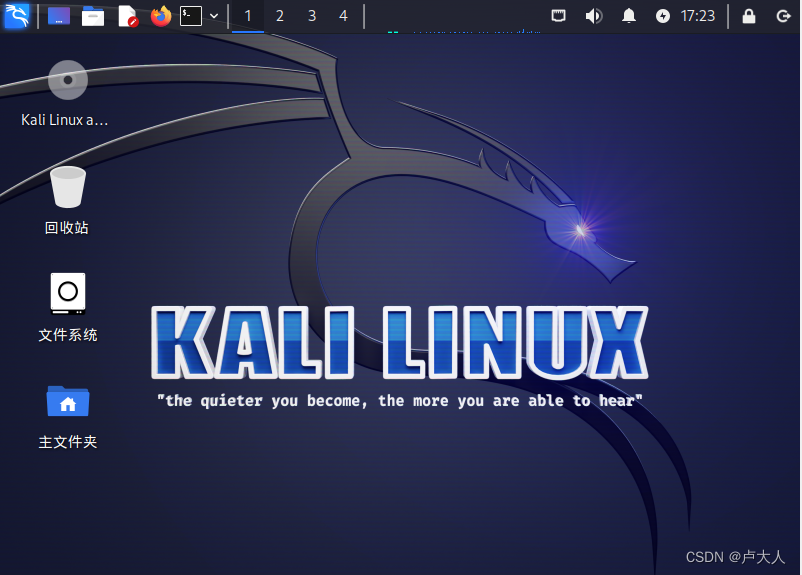Click the 文件系统 label text
The image size is (802, 575).
pyautogui.click(x=68, y=335)
